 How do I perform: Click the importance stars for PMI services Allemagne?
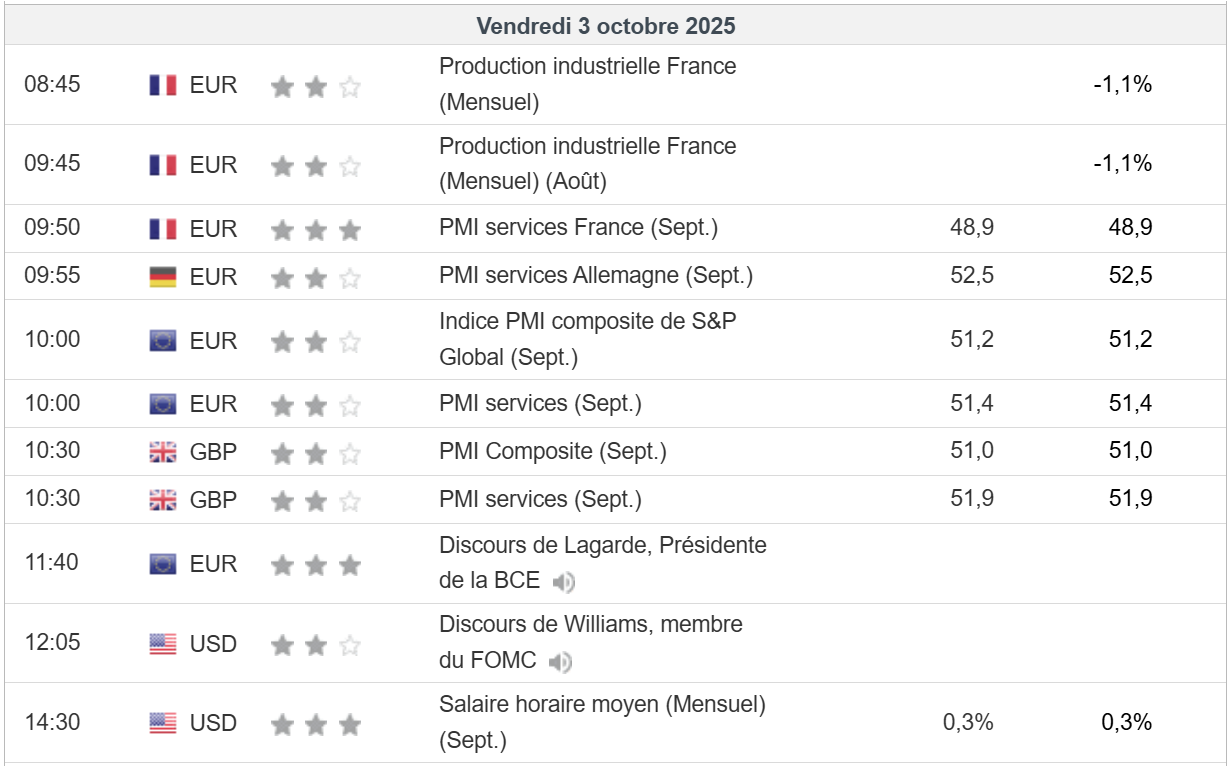[315, 278]
